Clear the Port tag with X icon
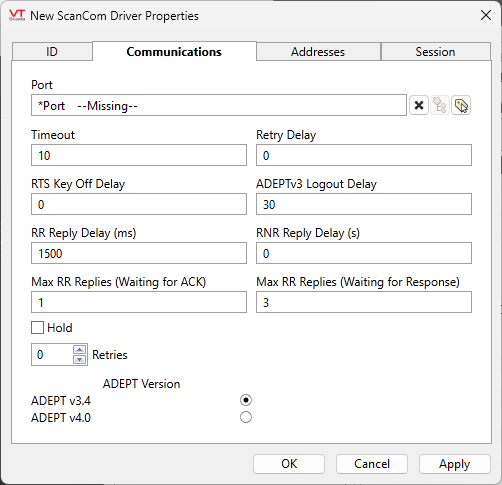Image resolution: width=502 pixels, height=485 pixels. click(419, 105)
